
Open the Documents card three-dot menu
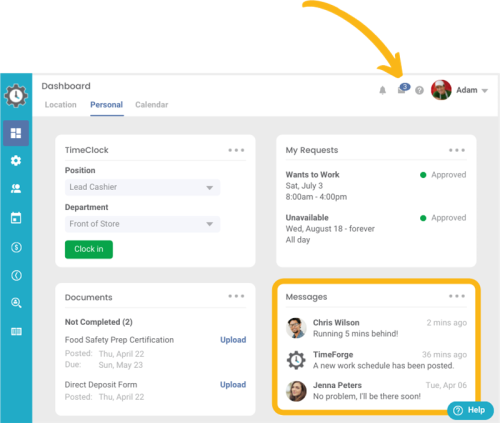236,296
